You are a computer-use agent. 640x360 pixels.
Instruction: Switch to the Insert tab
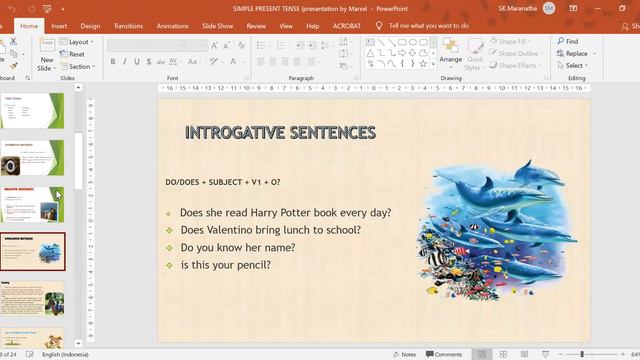click(x=59, y=26)
